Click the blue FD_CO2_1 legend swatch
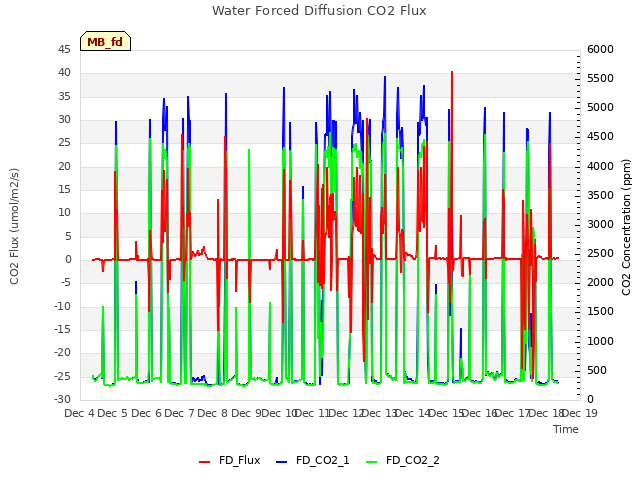640x480 pixels. (x=282, y=462)
